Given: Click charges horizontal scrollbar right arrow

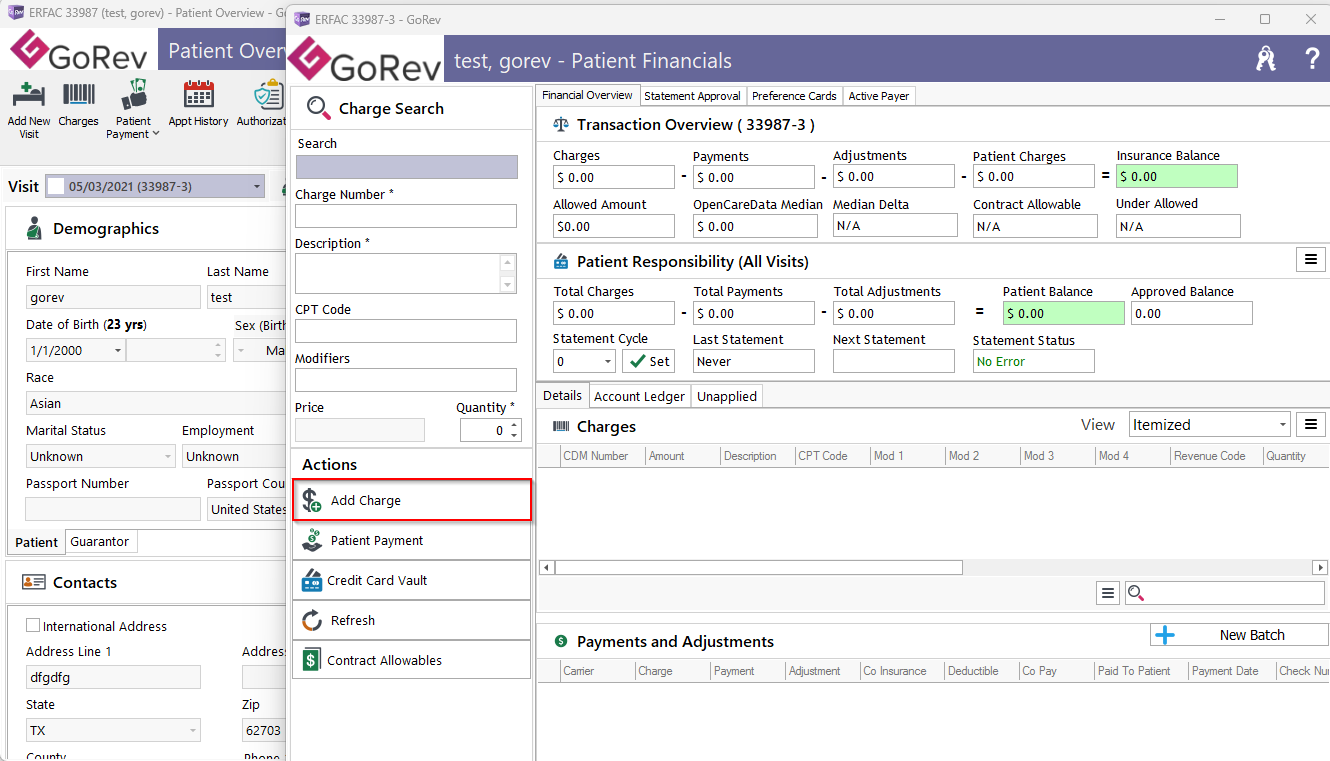Looking at the screenshot, I should point(1320,567).
